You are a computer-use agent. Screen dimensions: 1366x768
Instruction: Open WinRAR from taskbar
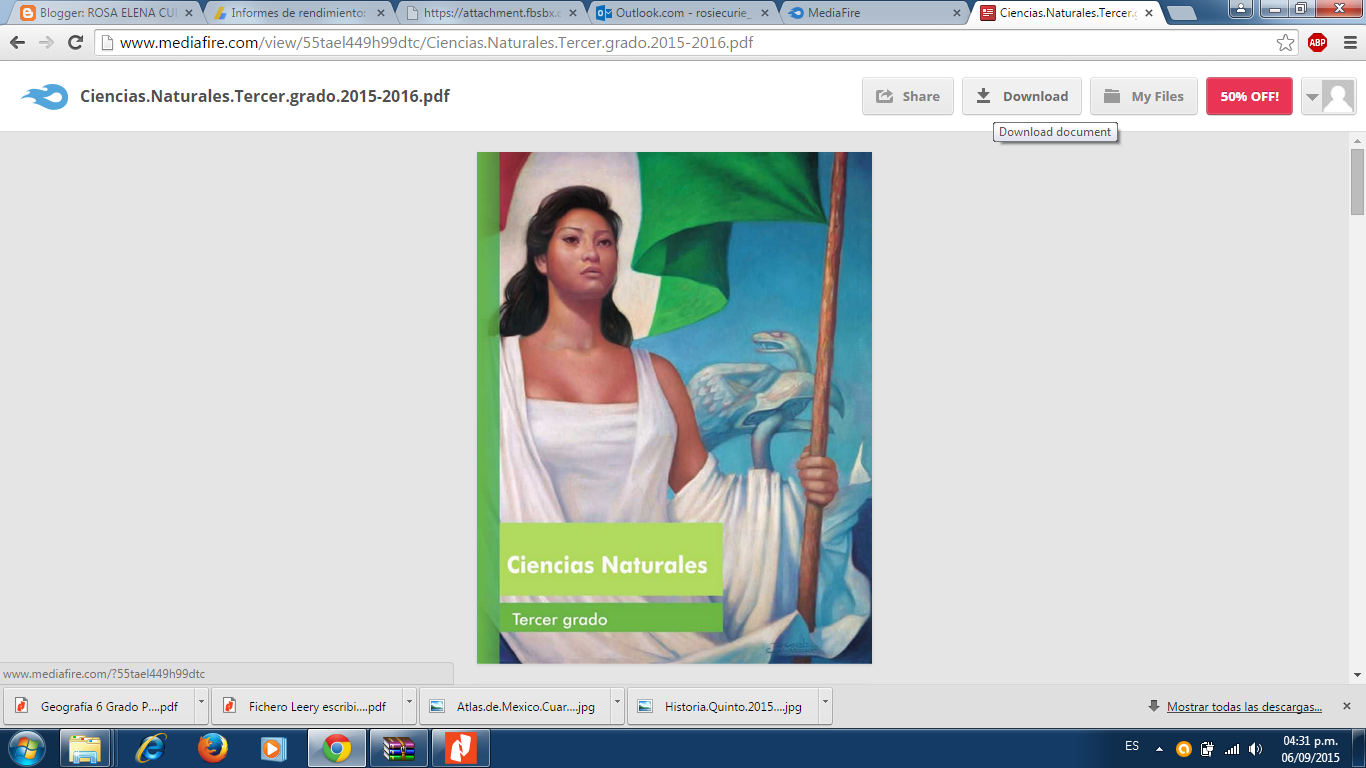point(398,748)
